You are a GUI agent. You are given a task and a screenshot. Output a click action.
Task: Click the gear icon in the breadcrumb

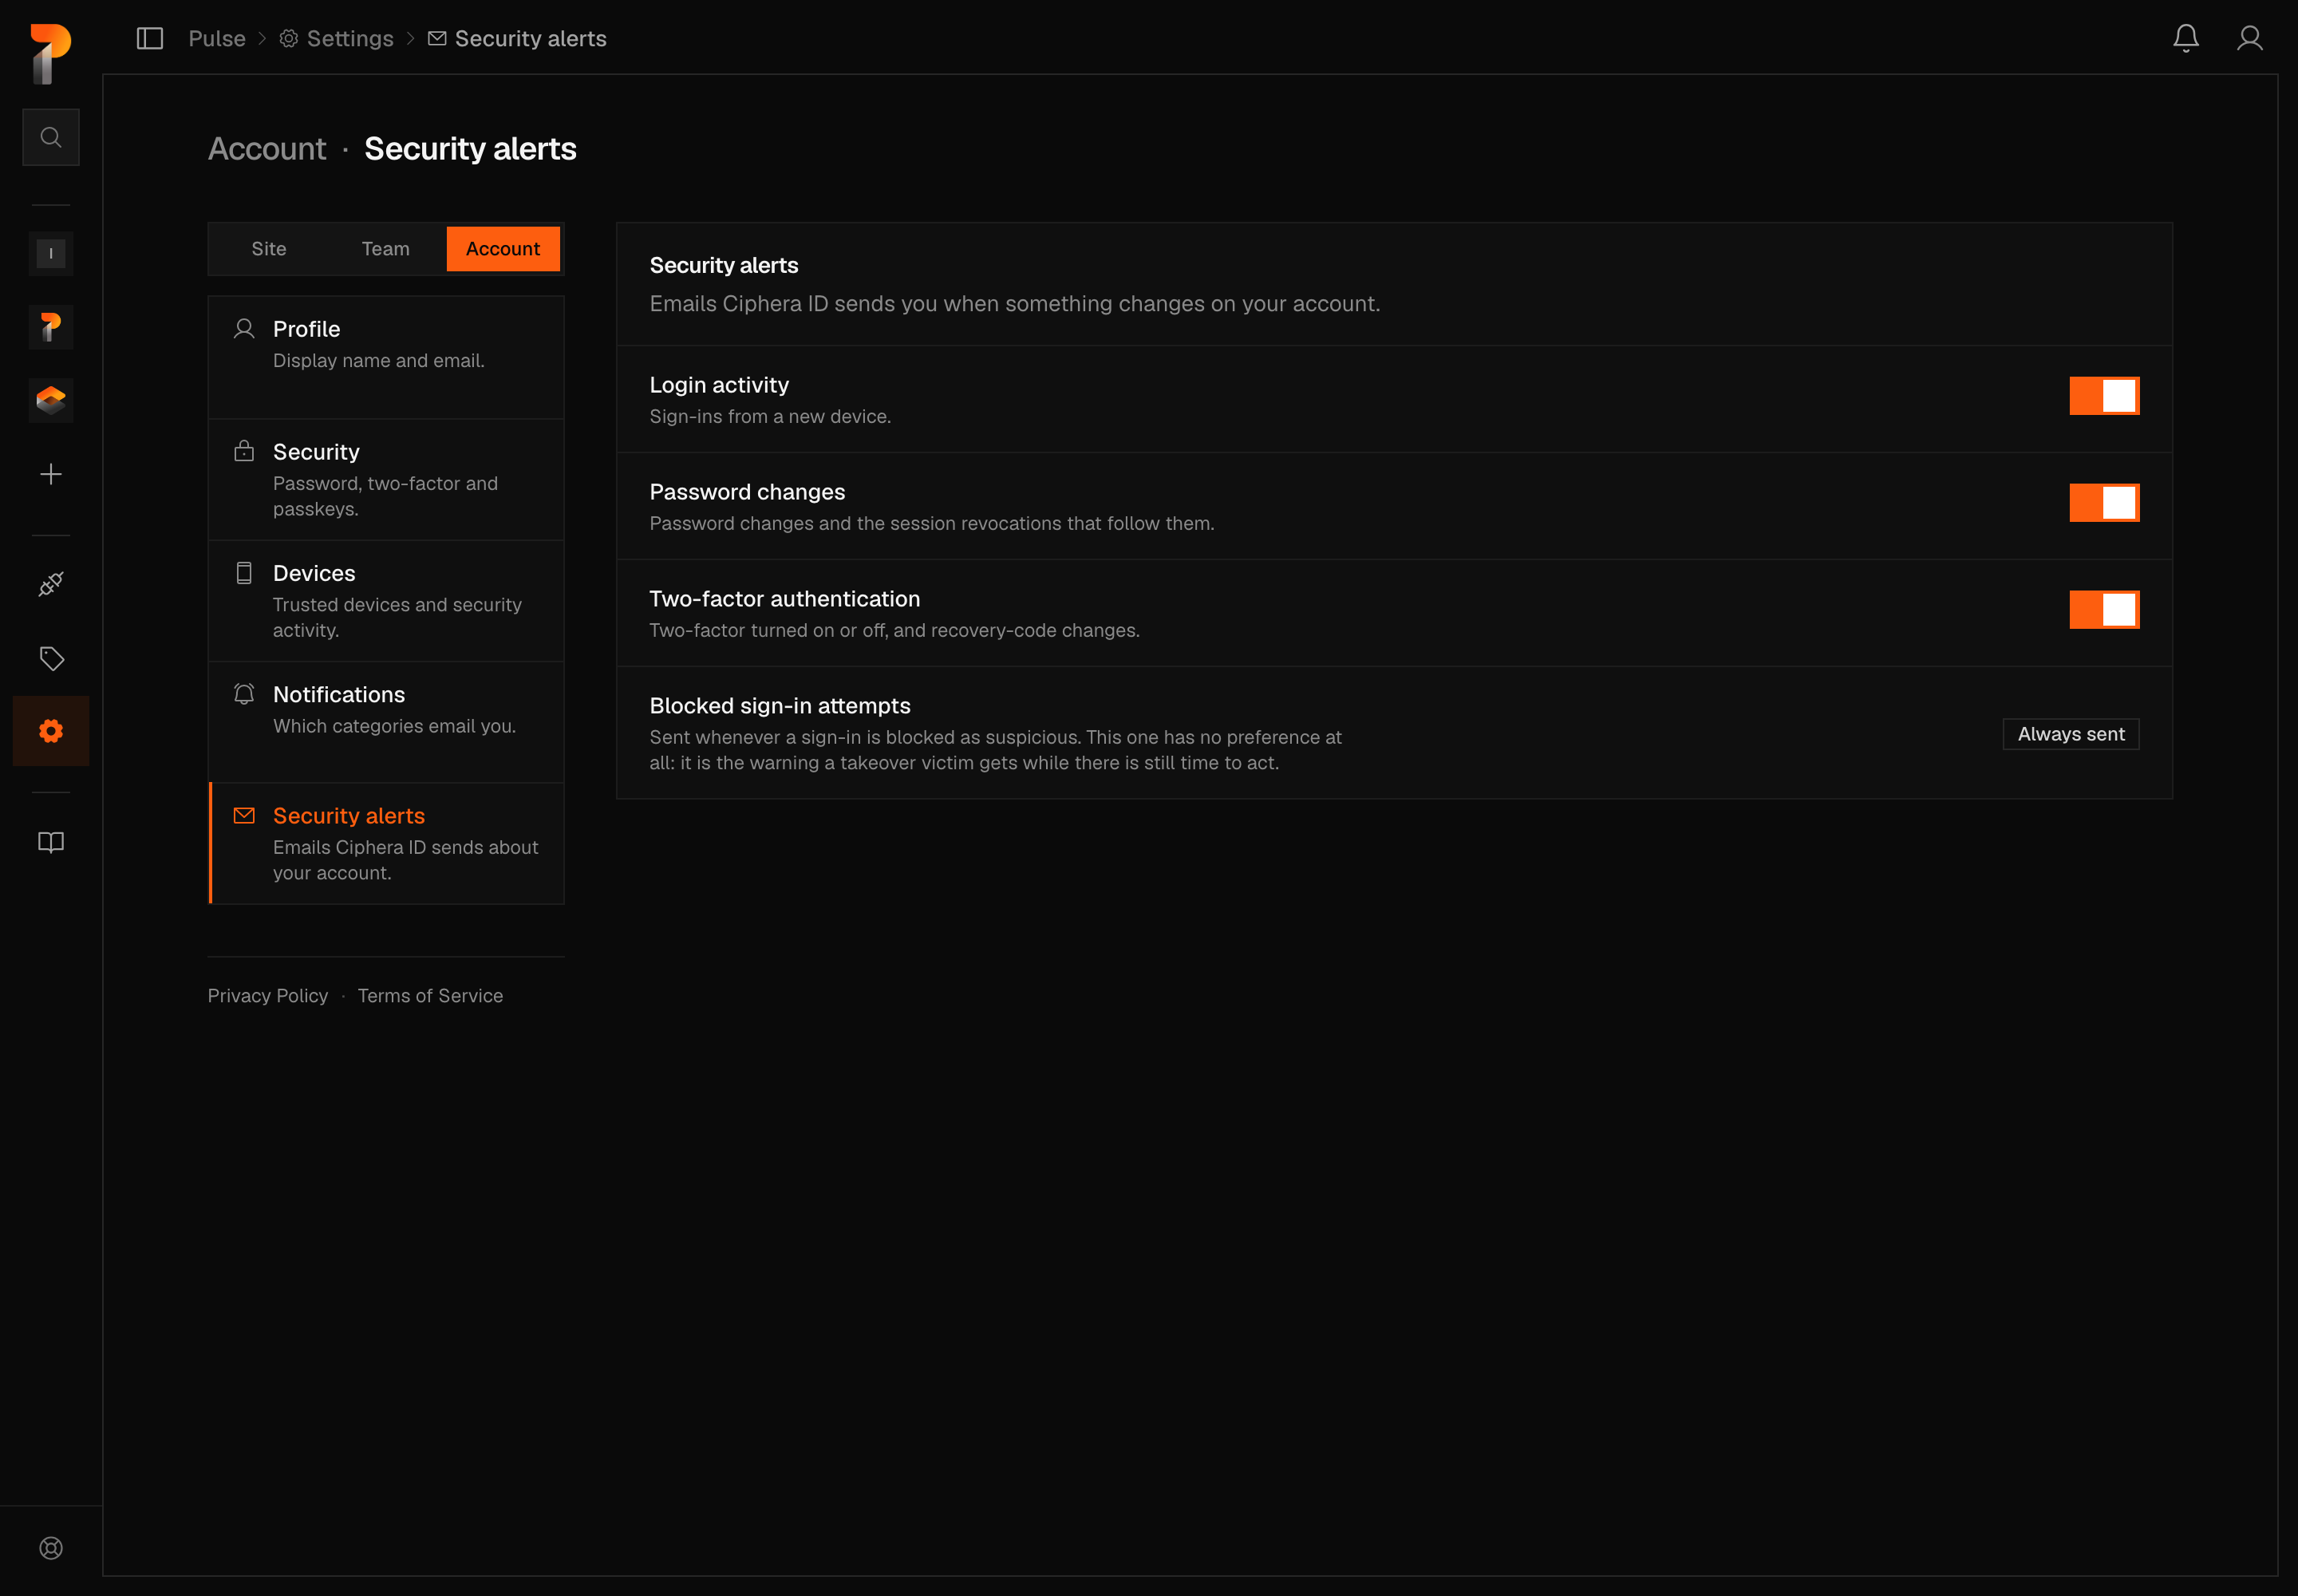[x=288, y=38]
